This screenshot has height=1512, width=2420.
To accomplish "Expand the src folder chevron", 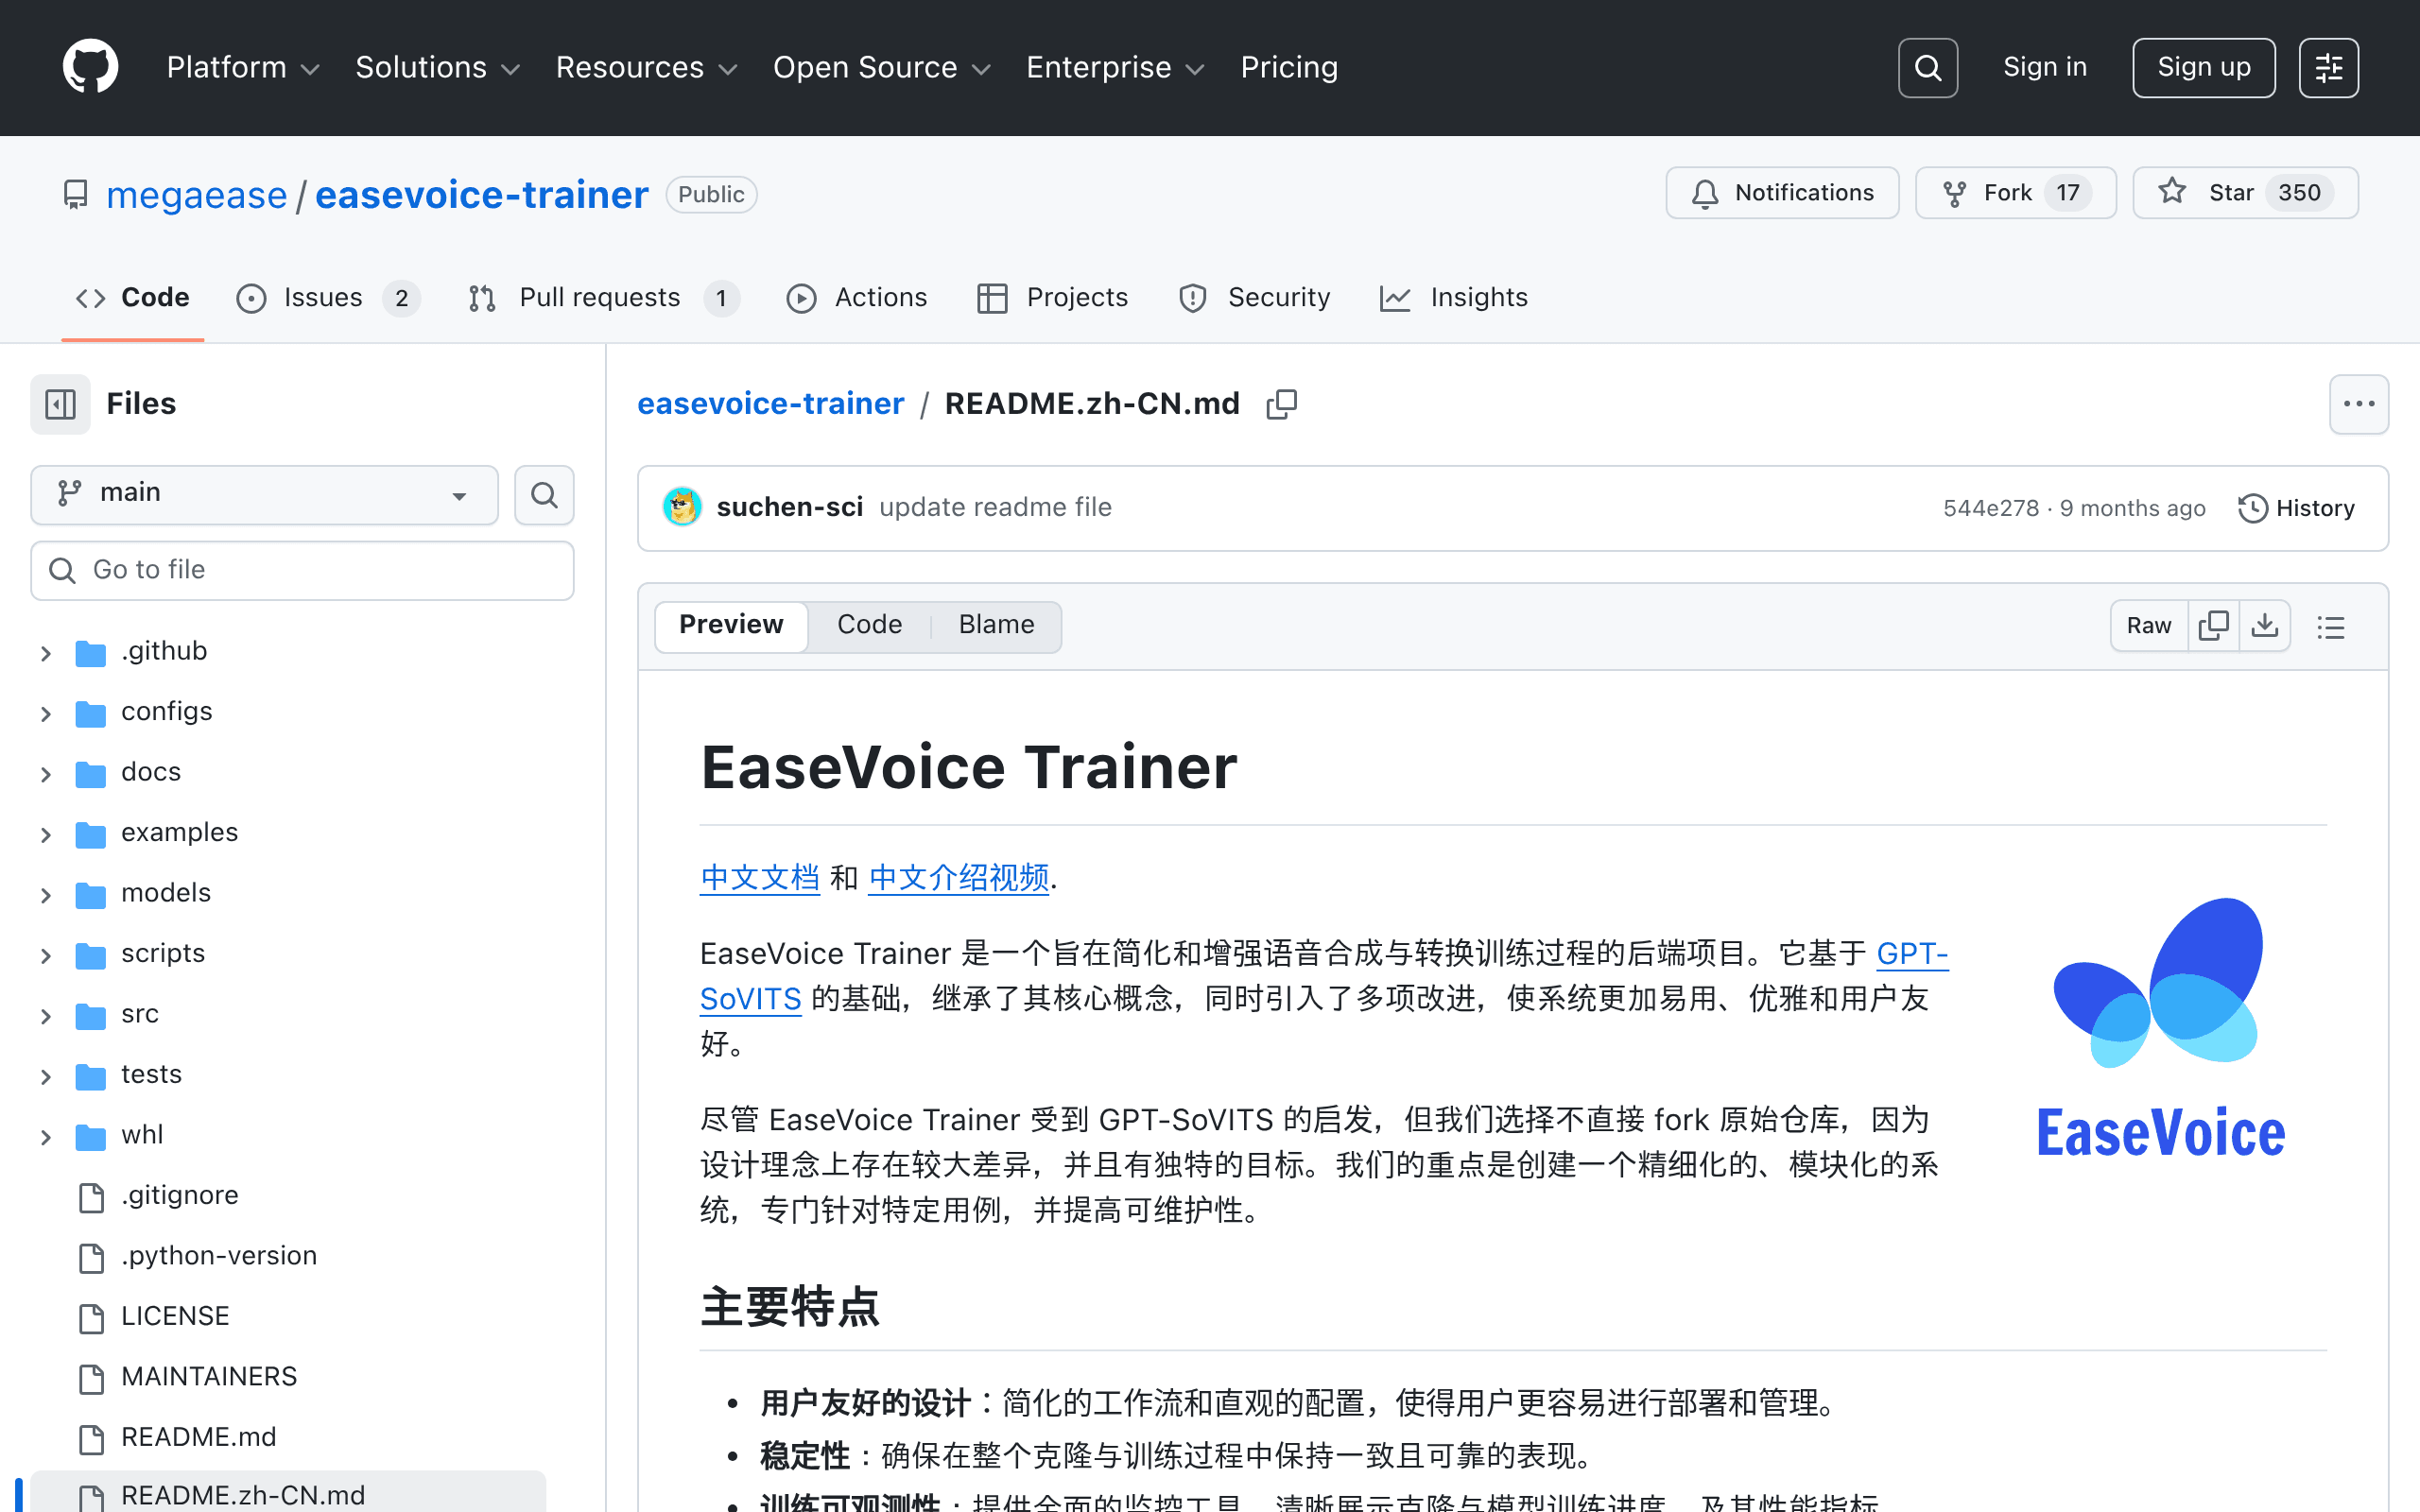I will click(46, 1016).
